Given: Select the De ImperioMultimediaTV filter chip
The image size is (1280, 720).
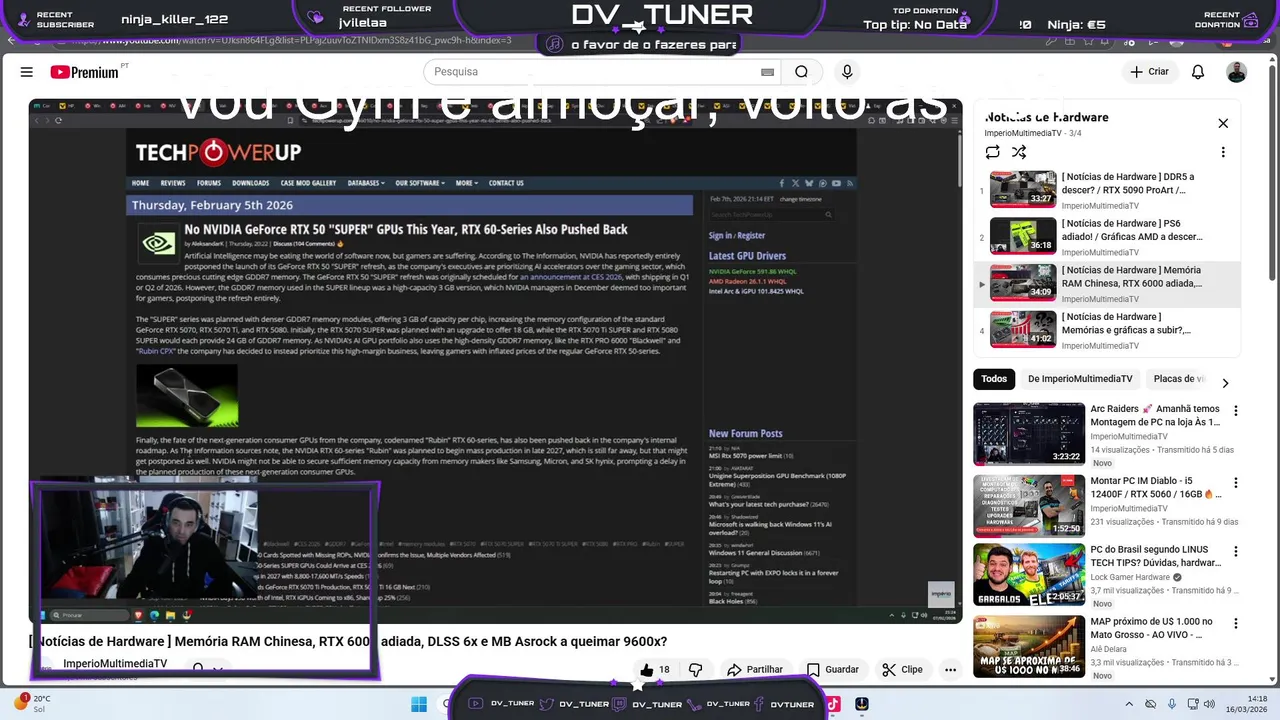Looking at the screenshot, I should pos(1080,379).
